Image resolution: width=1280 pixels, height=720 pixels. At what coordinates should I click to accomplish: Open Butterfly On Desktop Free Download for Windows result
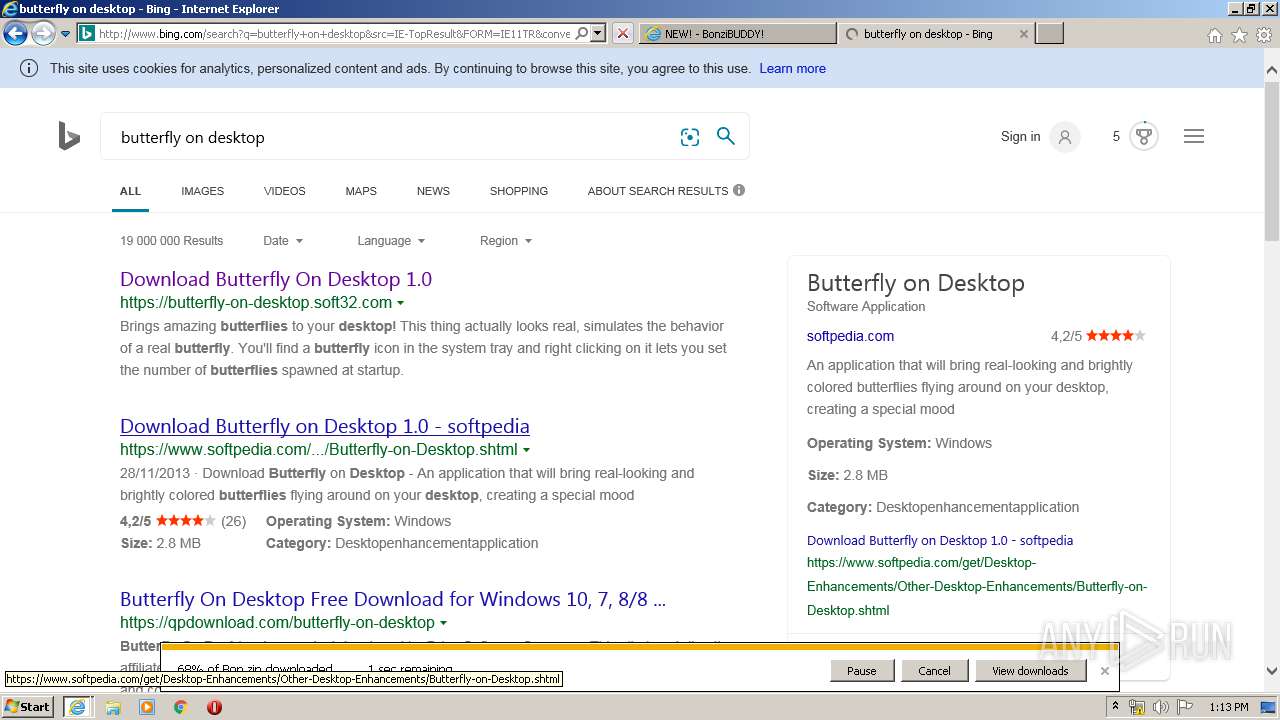tap(393, 599)
